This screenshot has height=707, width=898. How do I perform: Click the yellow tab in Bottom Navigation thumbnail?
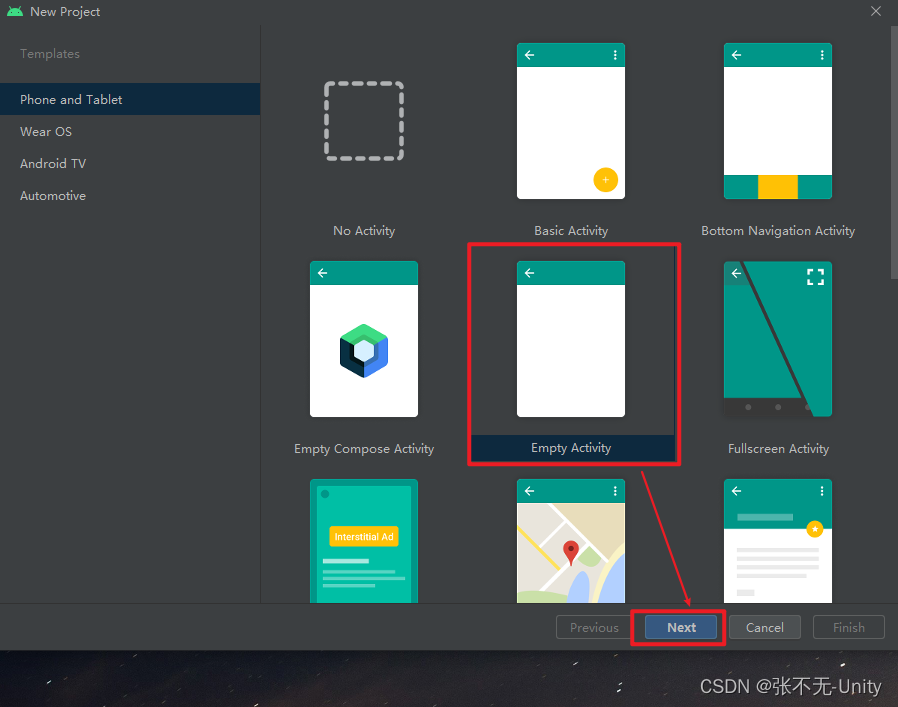pos(778,187)
